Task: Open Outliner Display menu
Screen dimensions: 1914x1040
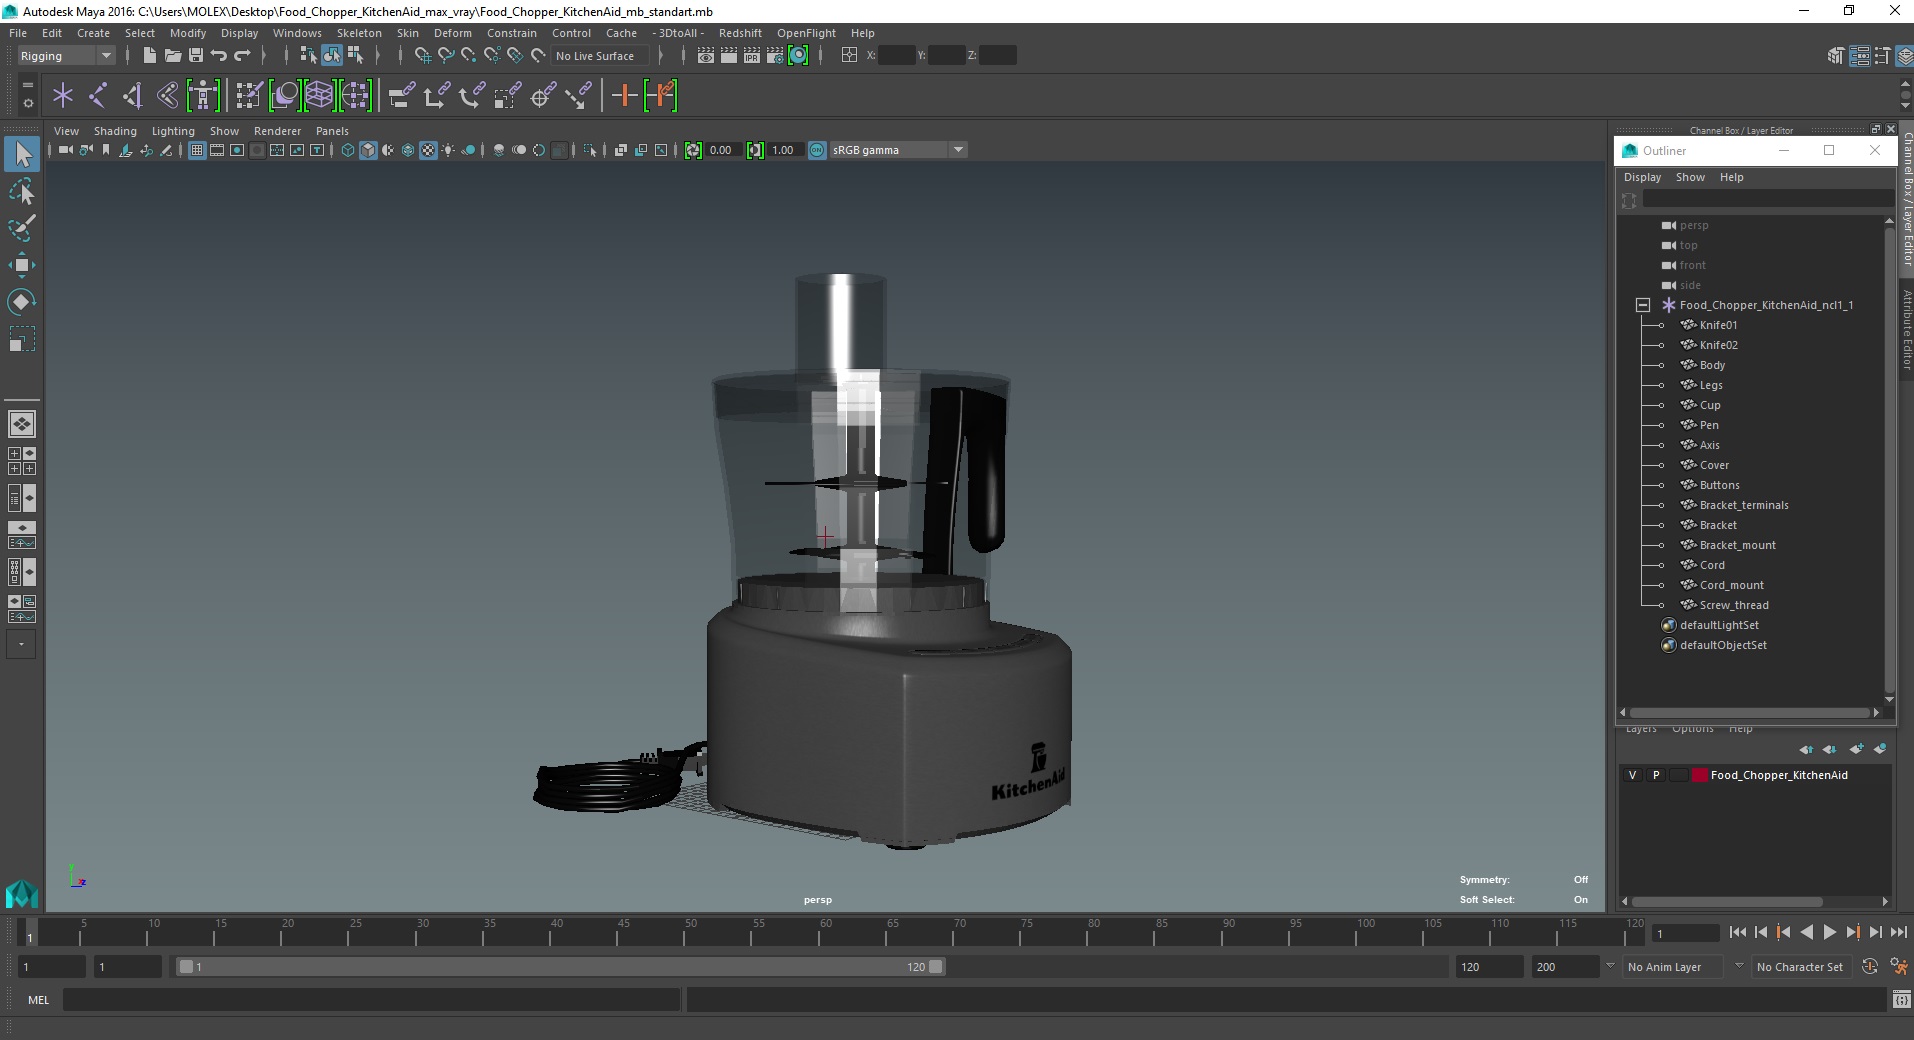Action: tap(1642, 177)
